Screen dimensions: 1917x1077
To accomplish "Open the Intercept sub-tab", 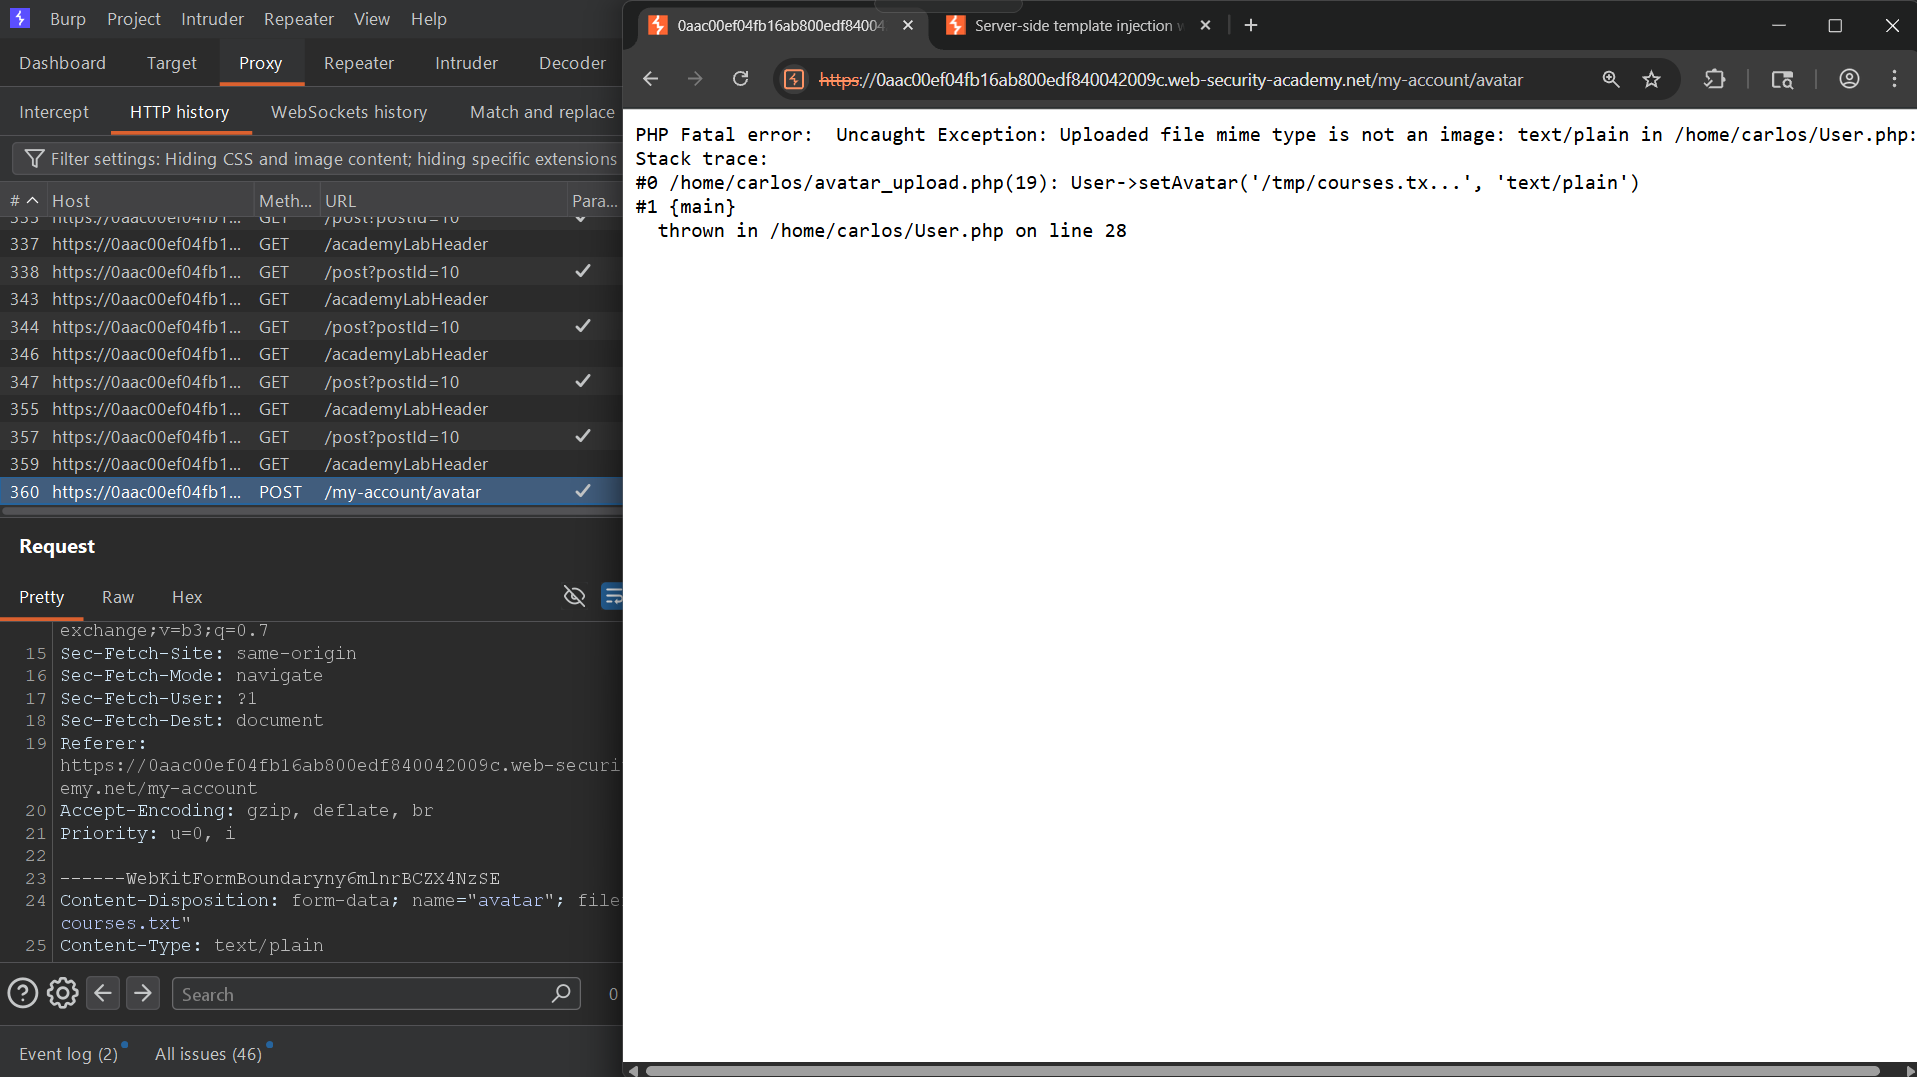I will [x=54, y=112].
